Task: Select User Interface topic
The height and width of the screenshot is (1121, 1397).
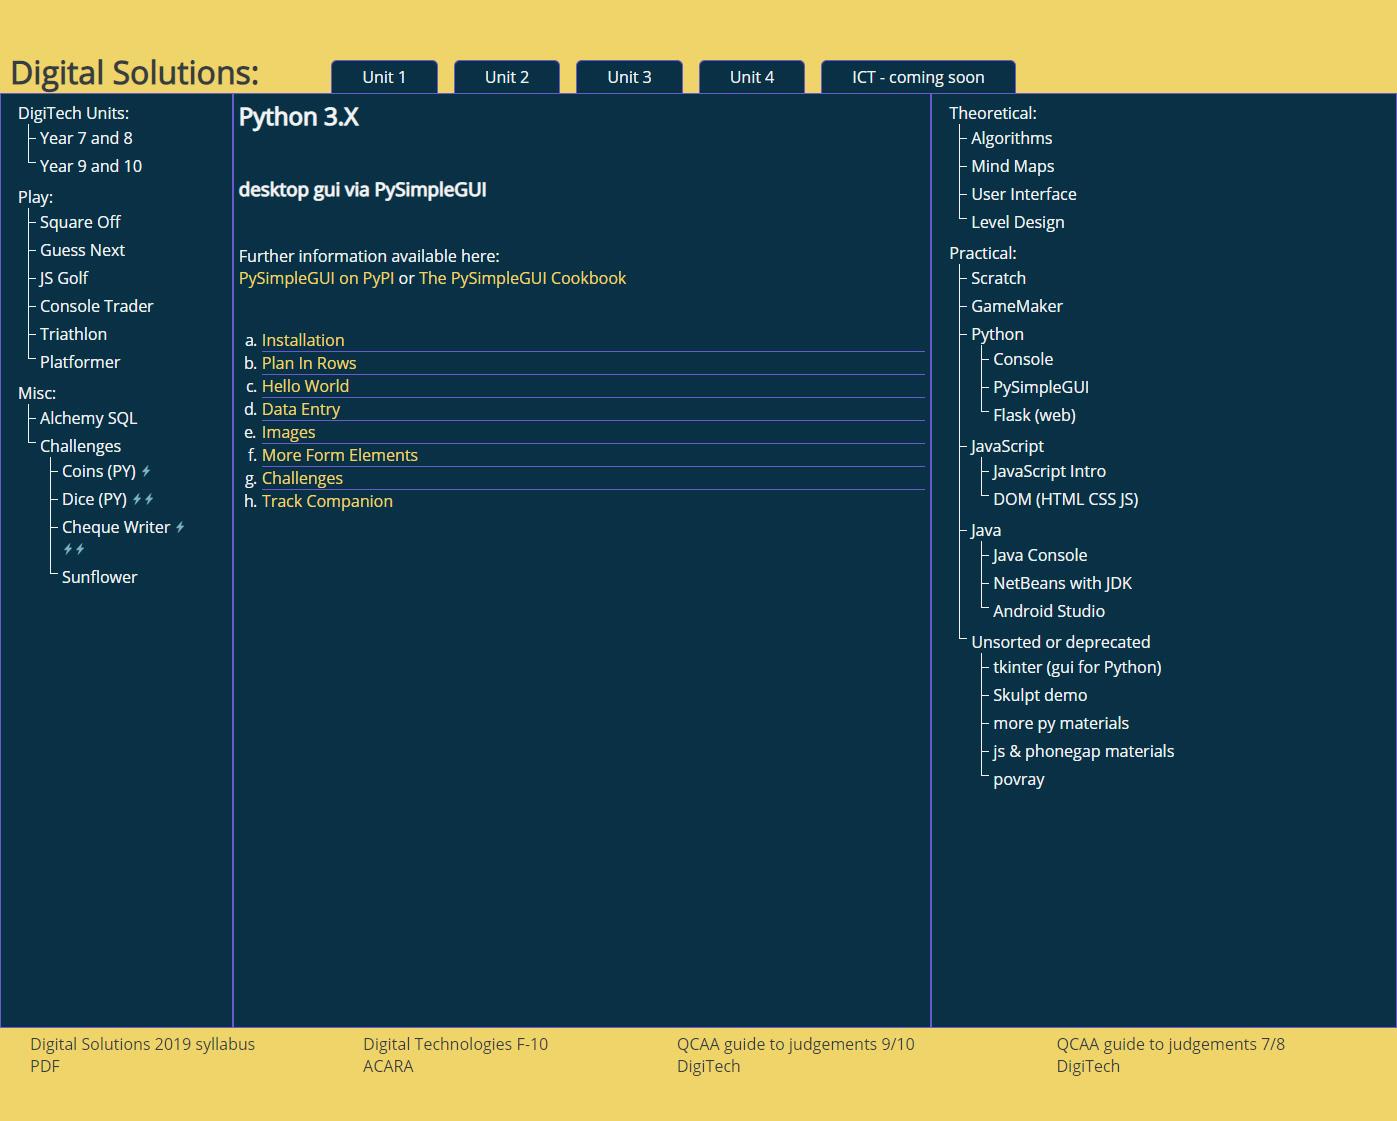Action: tap(1024, 194)
